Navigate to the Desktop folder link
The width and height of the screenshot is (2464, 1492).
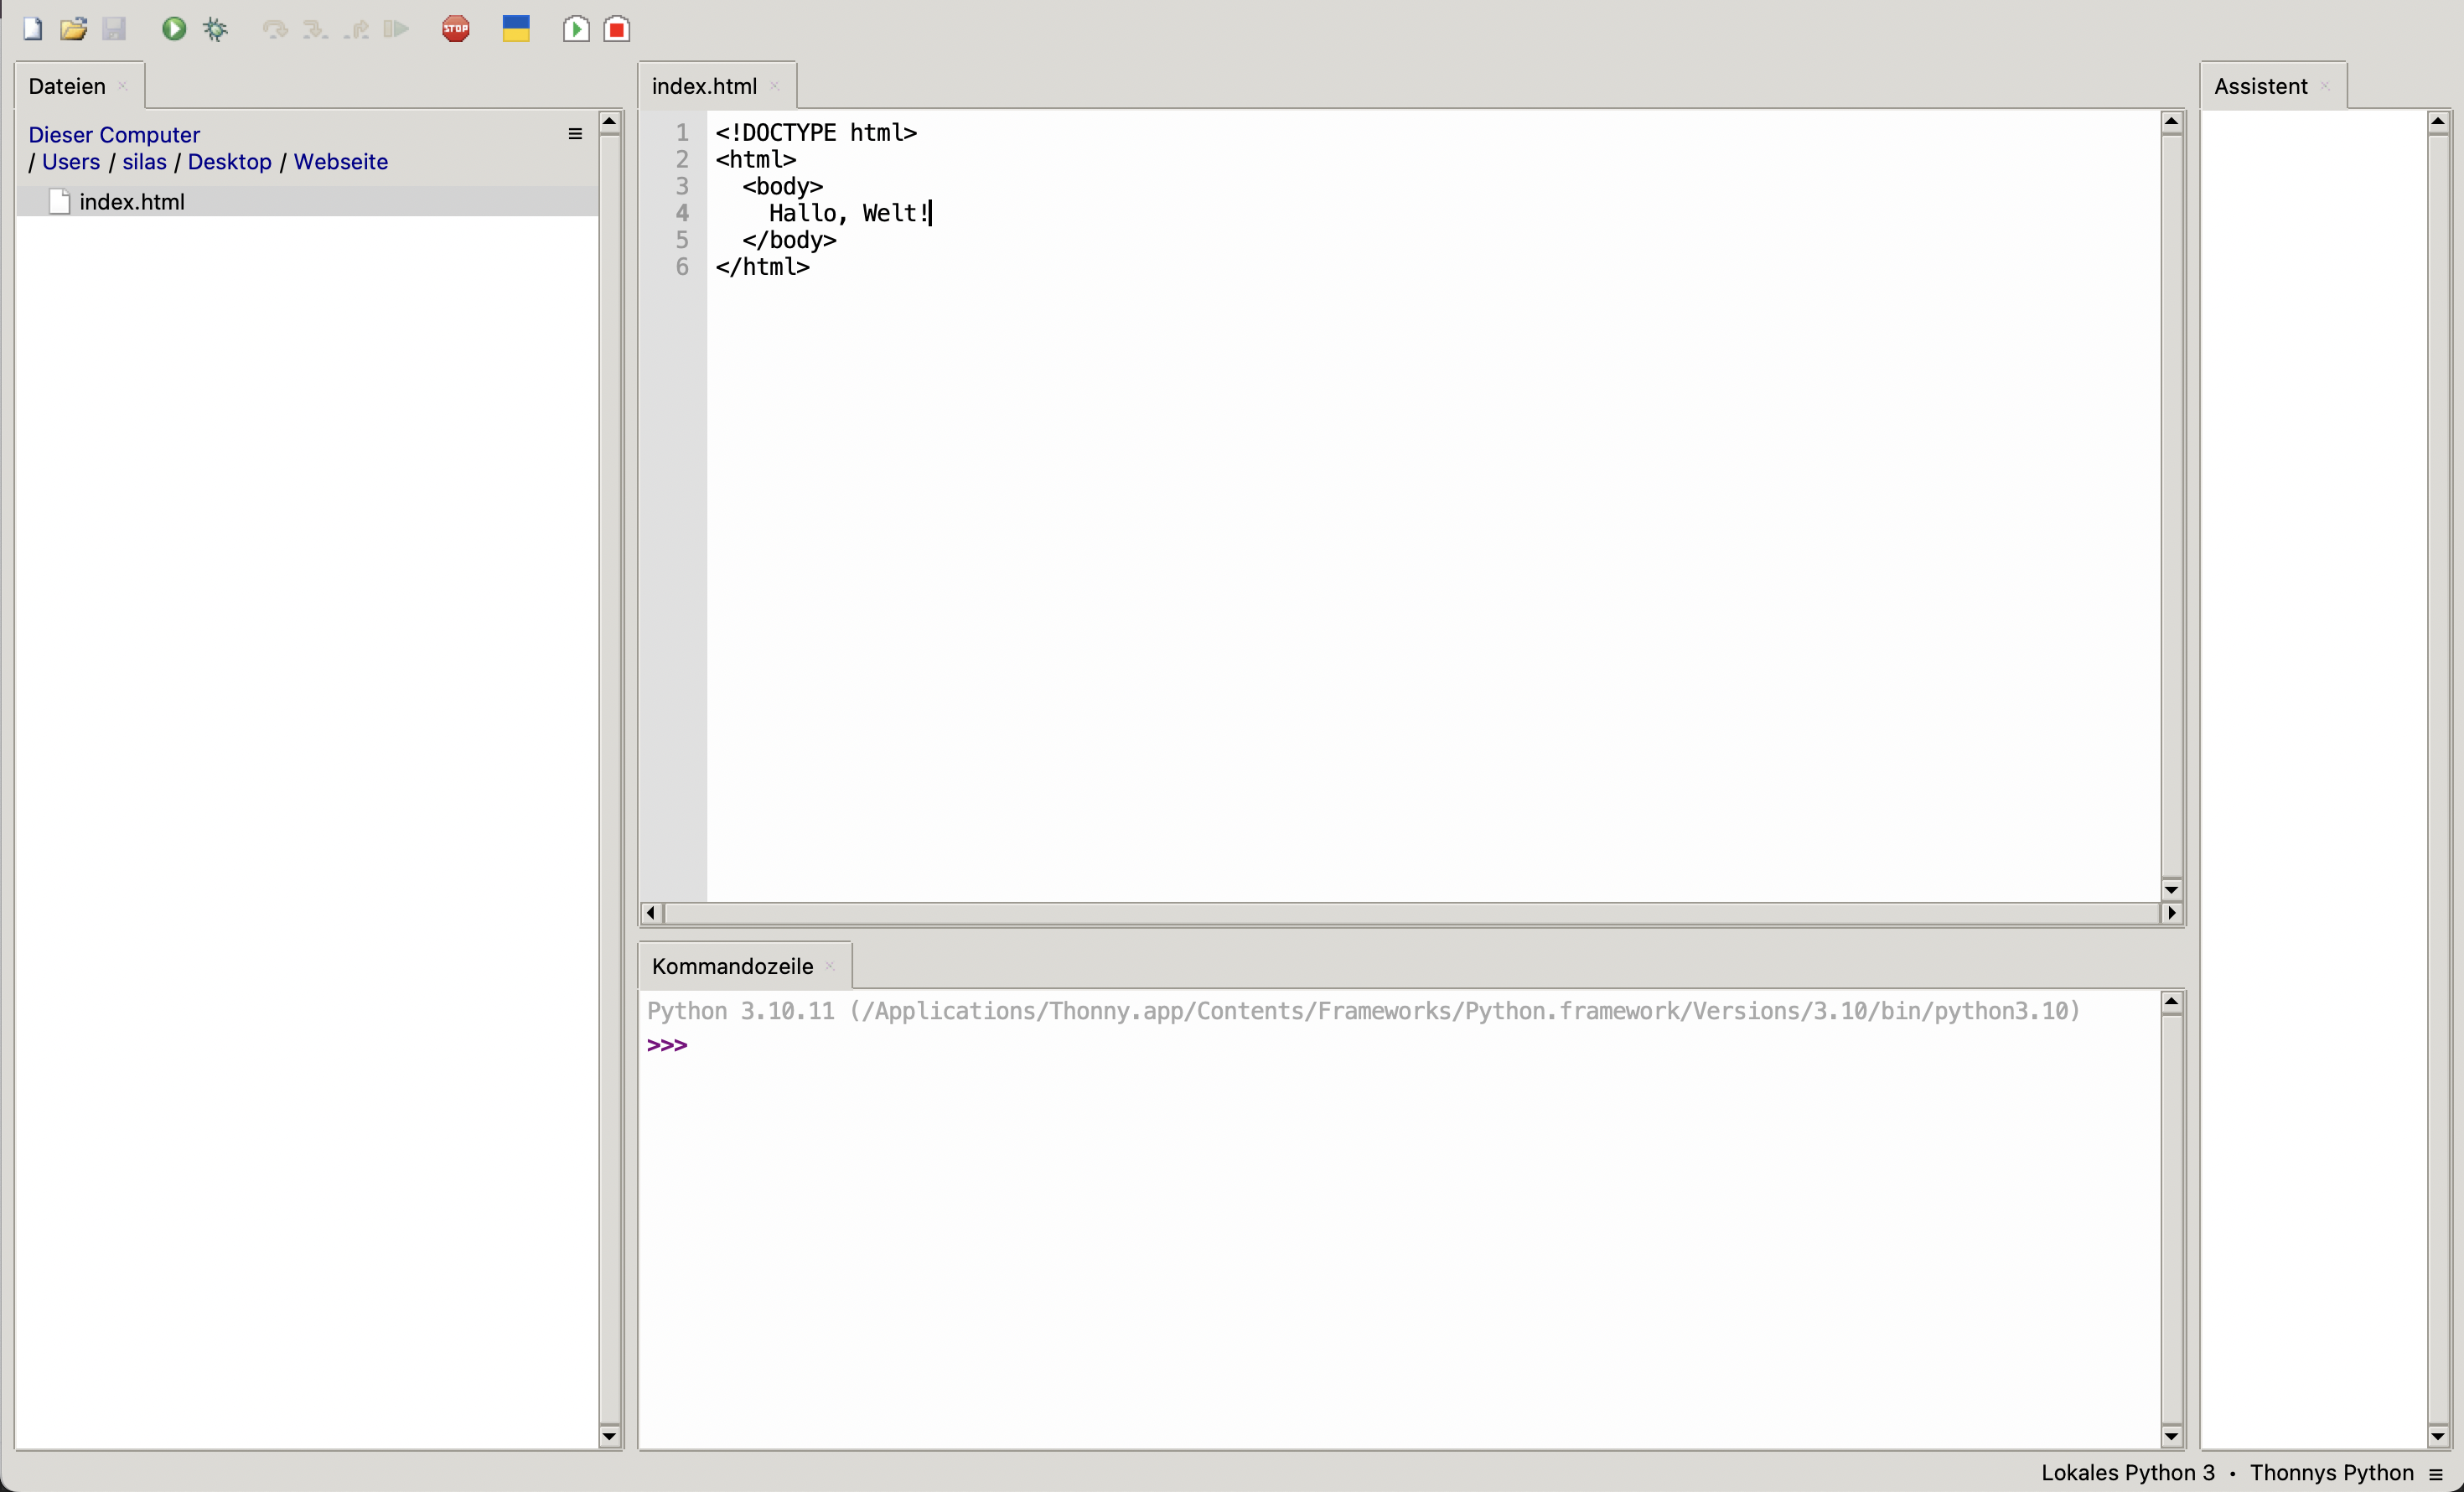click(229, 162)
